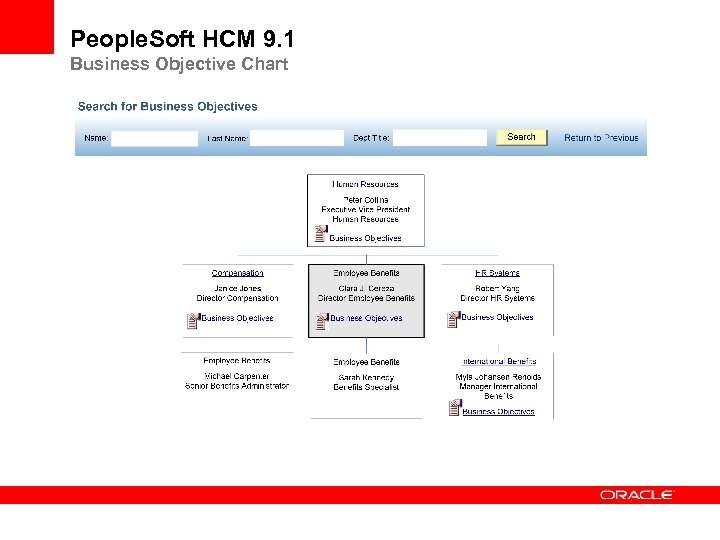The height and width of the screenshot is (540, 720).
Task: Click the Search for Business Objectives heading
Action: pos(168,107)
